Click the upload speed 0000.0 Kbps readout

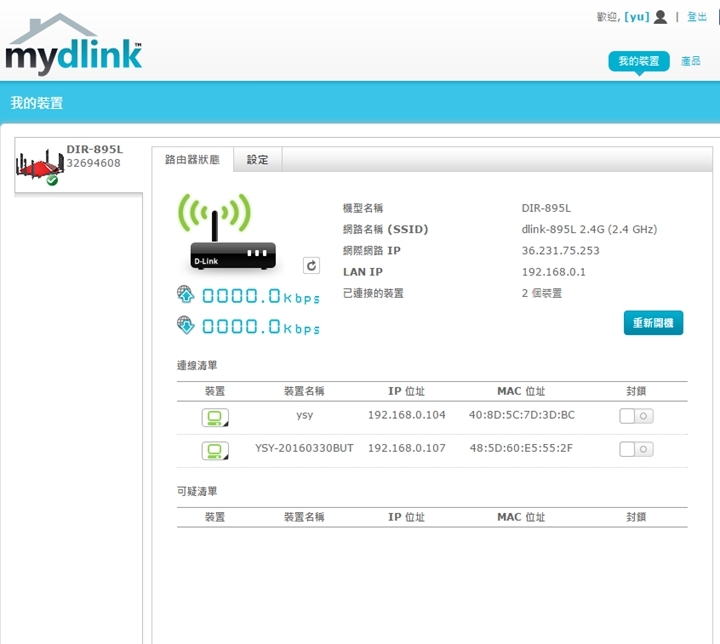pos(261,296)
